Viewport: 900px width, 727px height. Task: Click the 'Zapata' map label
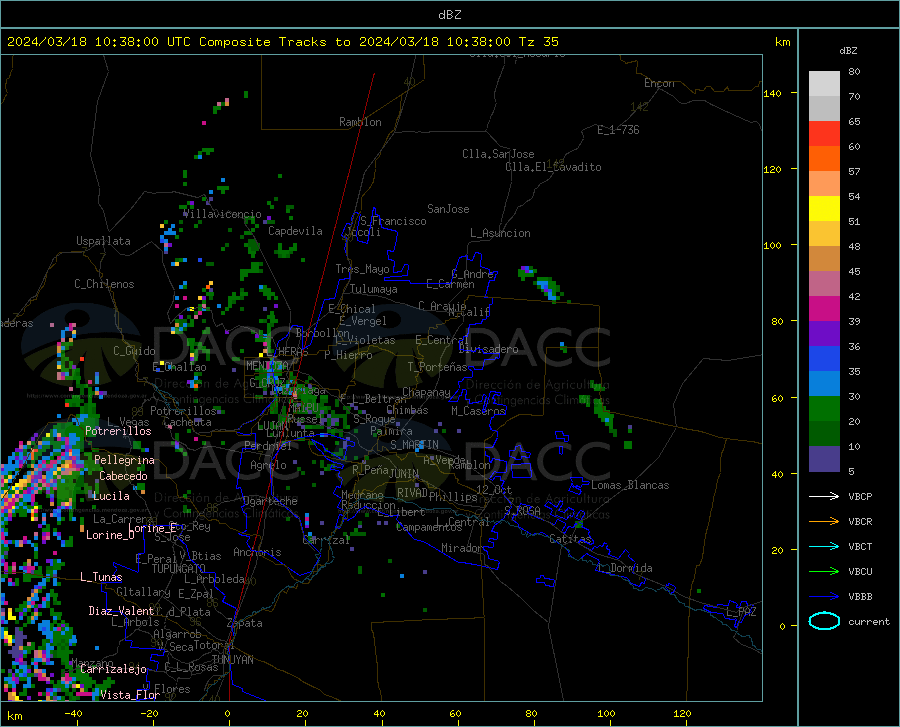[x=245, y=623]
